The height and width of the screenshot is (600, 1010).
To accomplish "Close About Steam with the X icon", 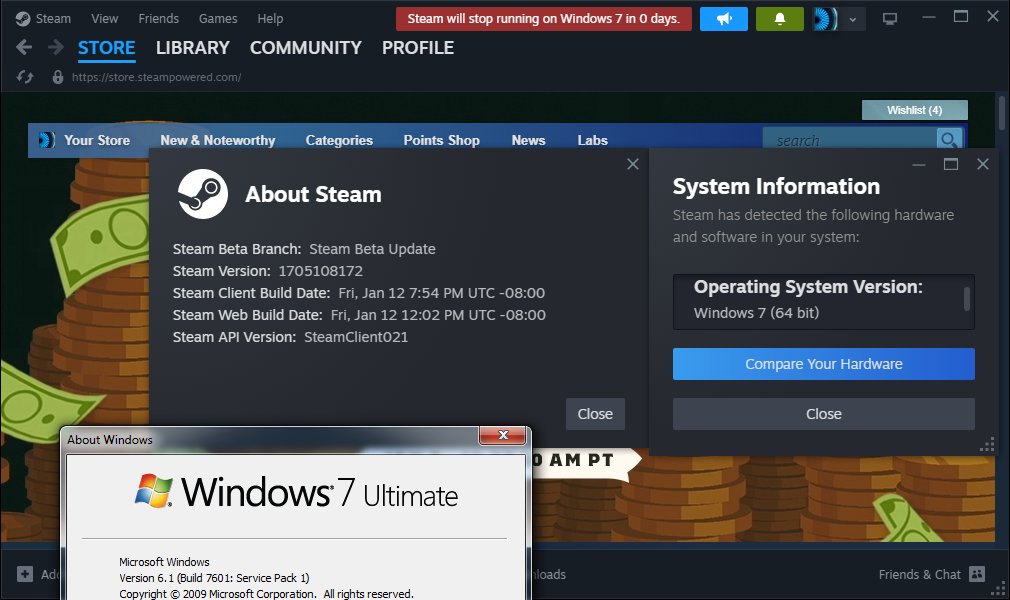I will tap(633, 164).
